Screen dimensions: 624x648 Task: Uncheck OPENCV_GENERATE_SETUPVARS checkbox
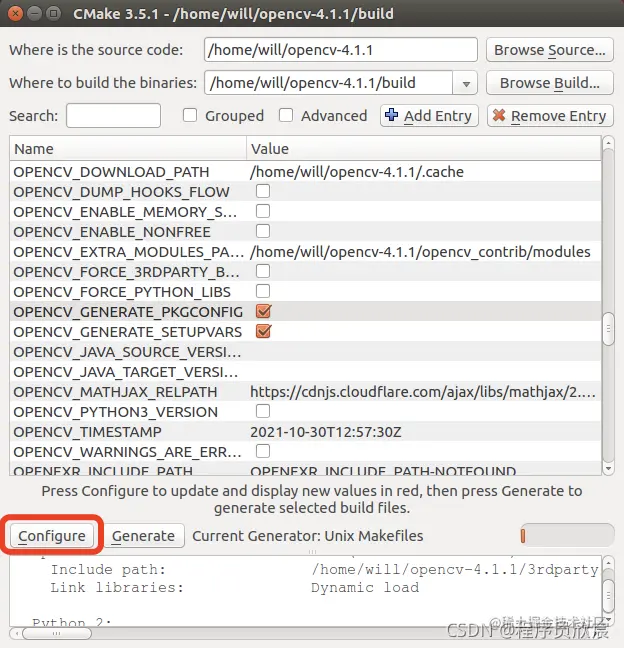point(263,331)
